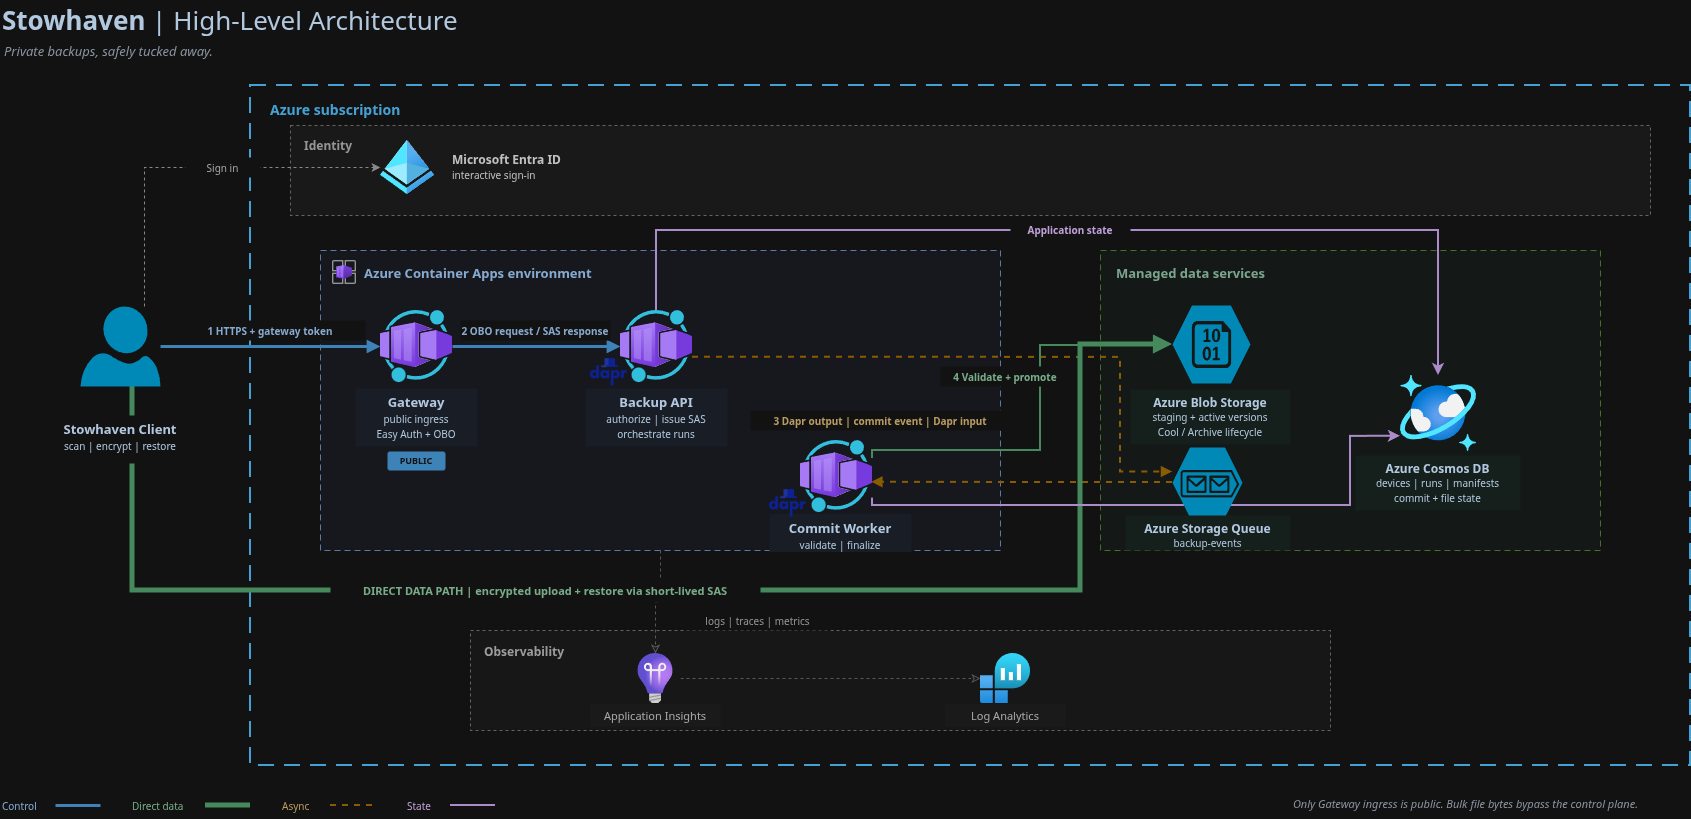This screenshot has height=819, width=1691.
Task: Click the "Easy Auth + OBO" caption
Action: [416, 435]
